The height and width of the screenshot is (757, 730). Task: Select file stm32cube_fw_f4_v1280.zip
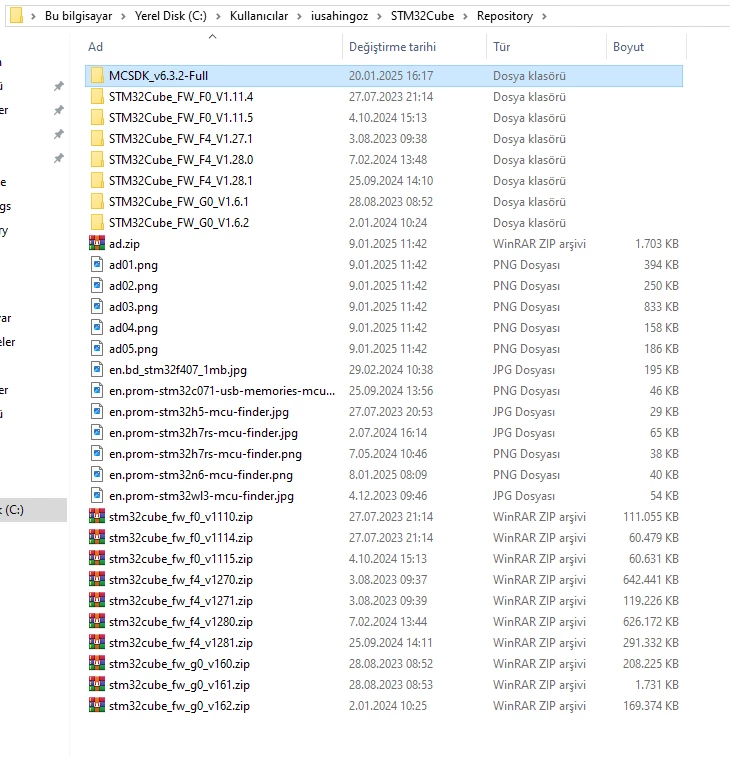coord(181,622)
